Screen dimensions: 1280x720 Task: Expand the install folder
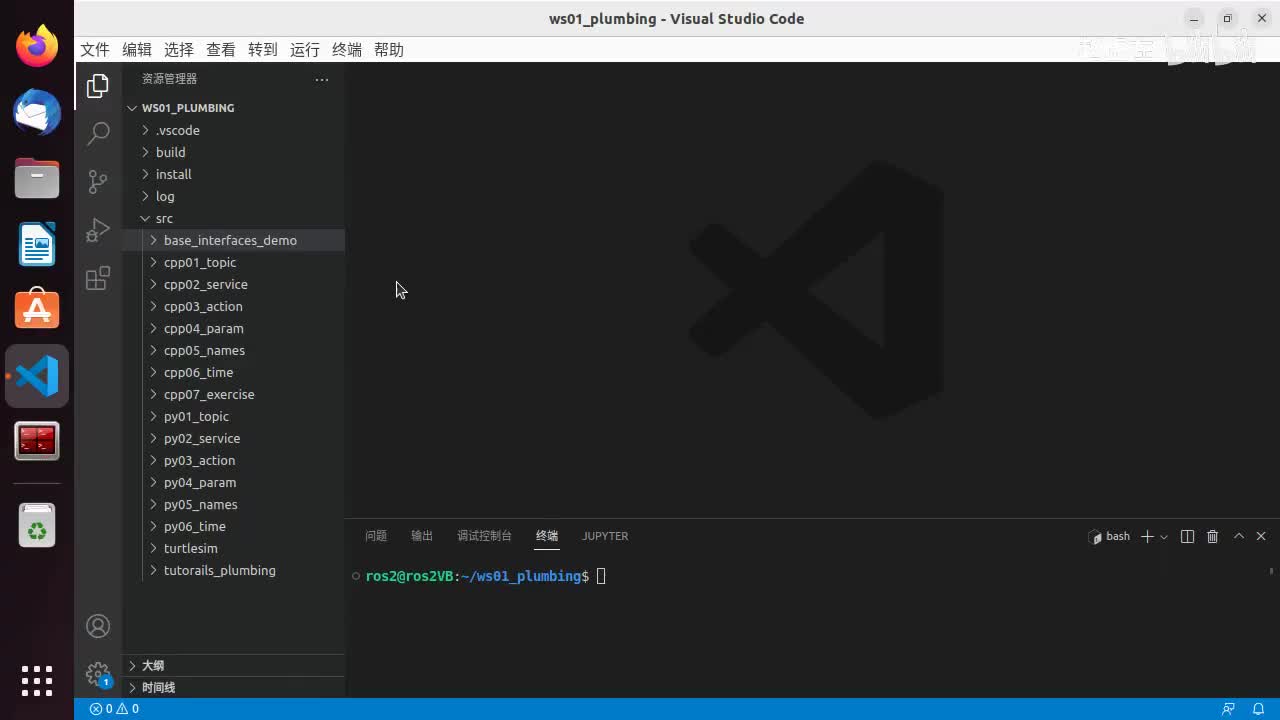tap(234, 174)
